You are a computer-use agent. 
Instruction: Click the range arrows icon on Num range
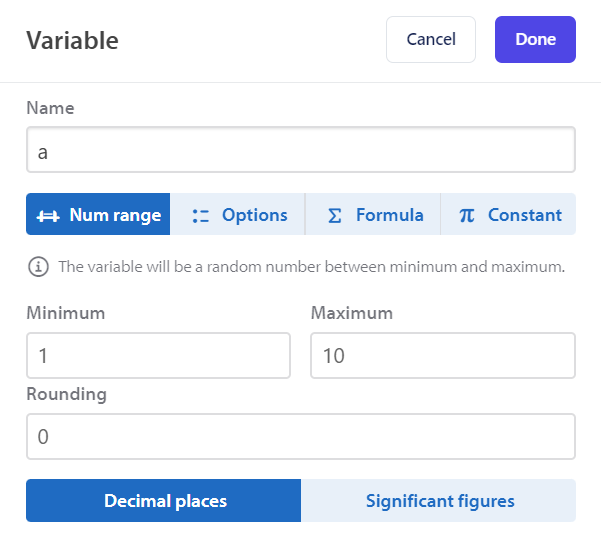48,216
